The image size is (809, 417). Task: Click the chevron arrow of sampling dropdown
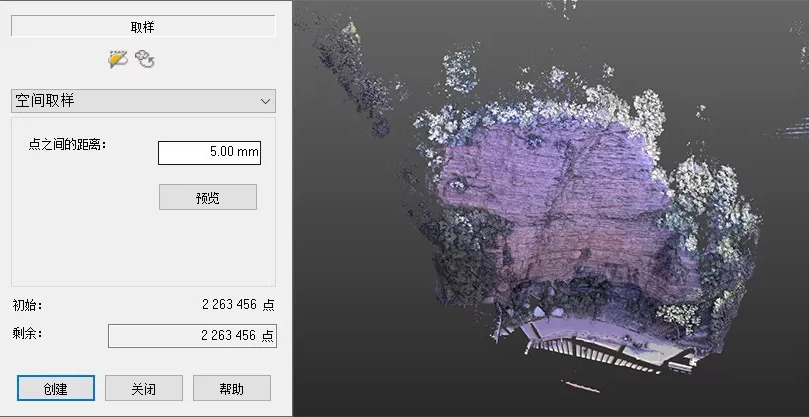tap(265, 101)
